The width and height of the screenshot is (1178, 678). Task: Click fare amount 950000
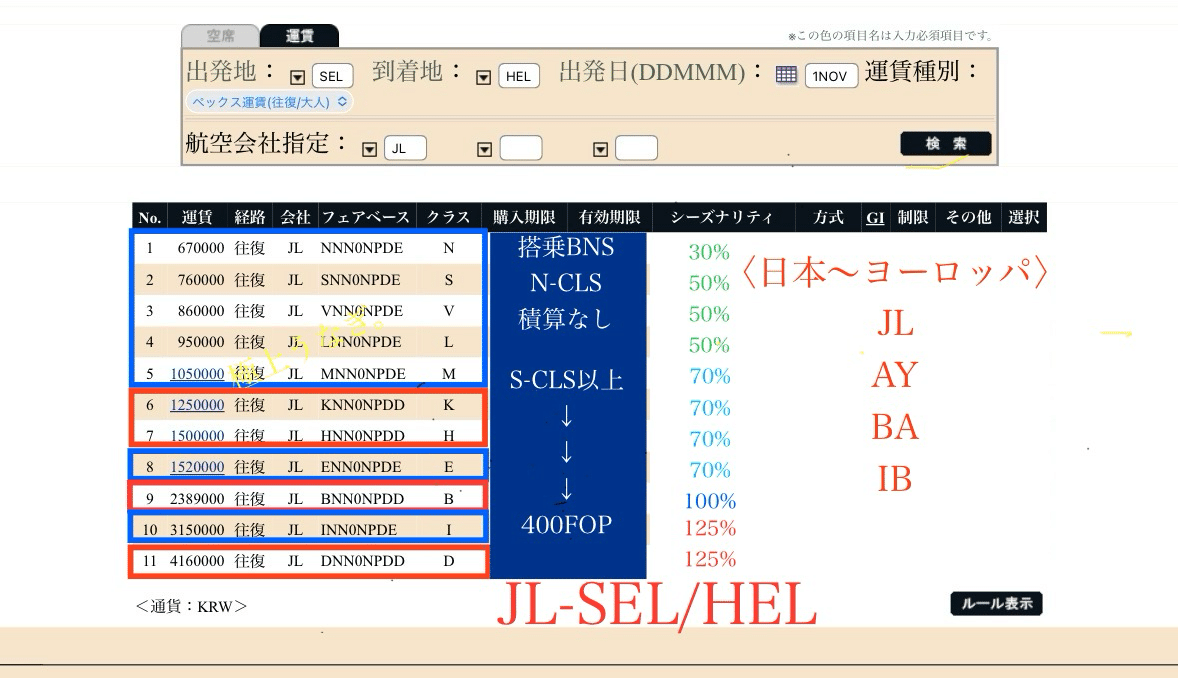click(201, 342)
